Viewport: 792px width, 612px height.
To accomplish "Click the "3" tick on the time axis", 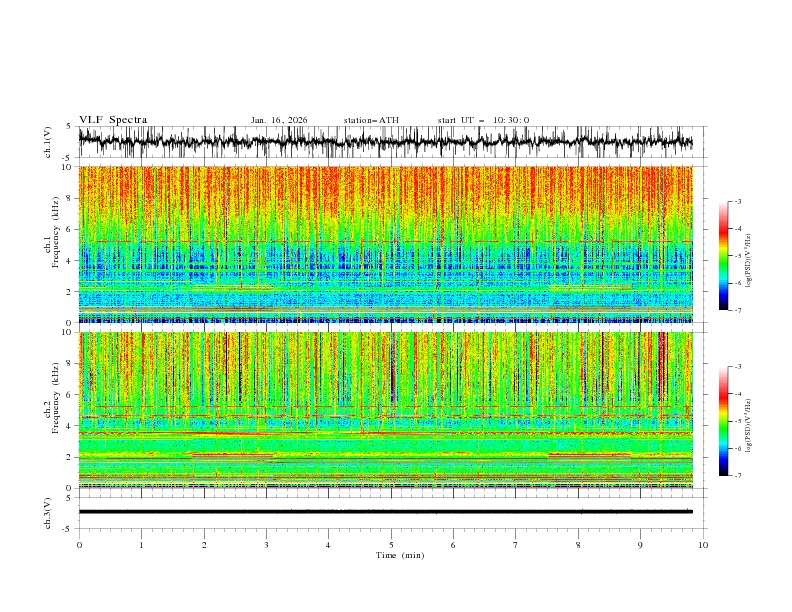I will coord(266,545).
